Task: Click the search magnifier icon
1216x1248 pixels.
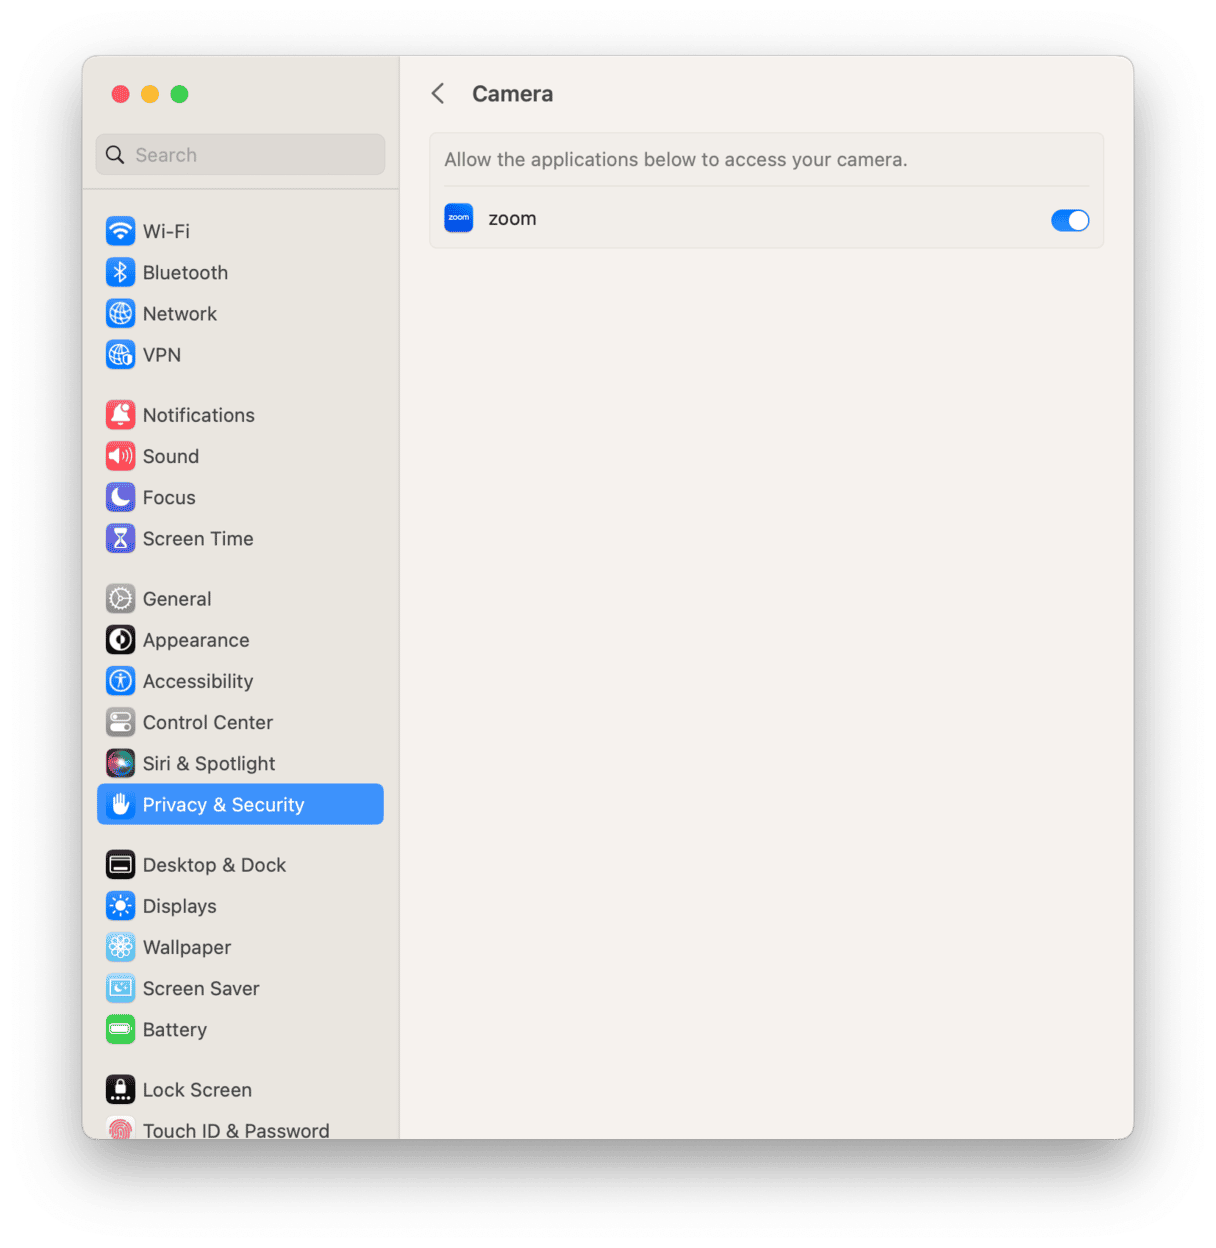Action: click(x=115, y=155)
